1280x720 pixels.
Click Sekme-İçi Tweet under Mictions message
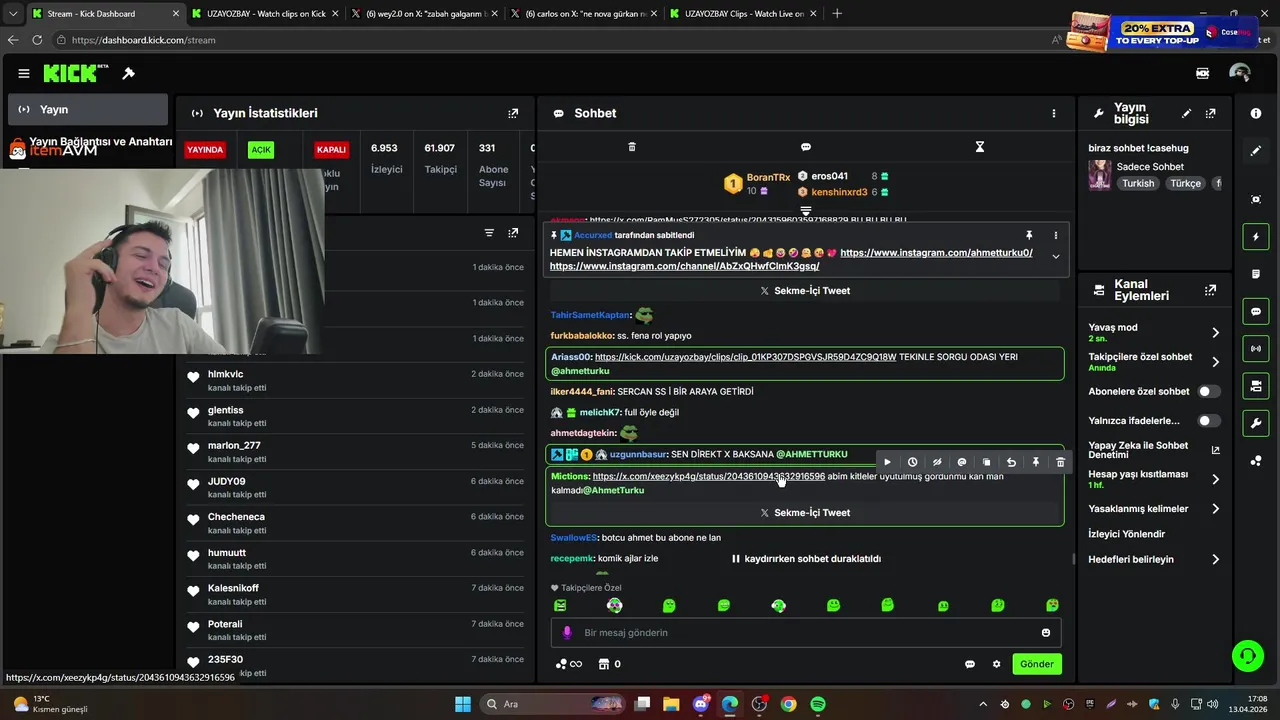pyautogui.click(x=805, y=513)
